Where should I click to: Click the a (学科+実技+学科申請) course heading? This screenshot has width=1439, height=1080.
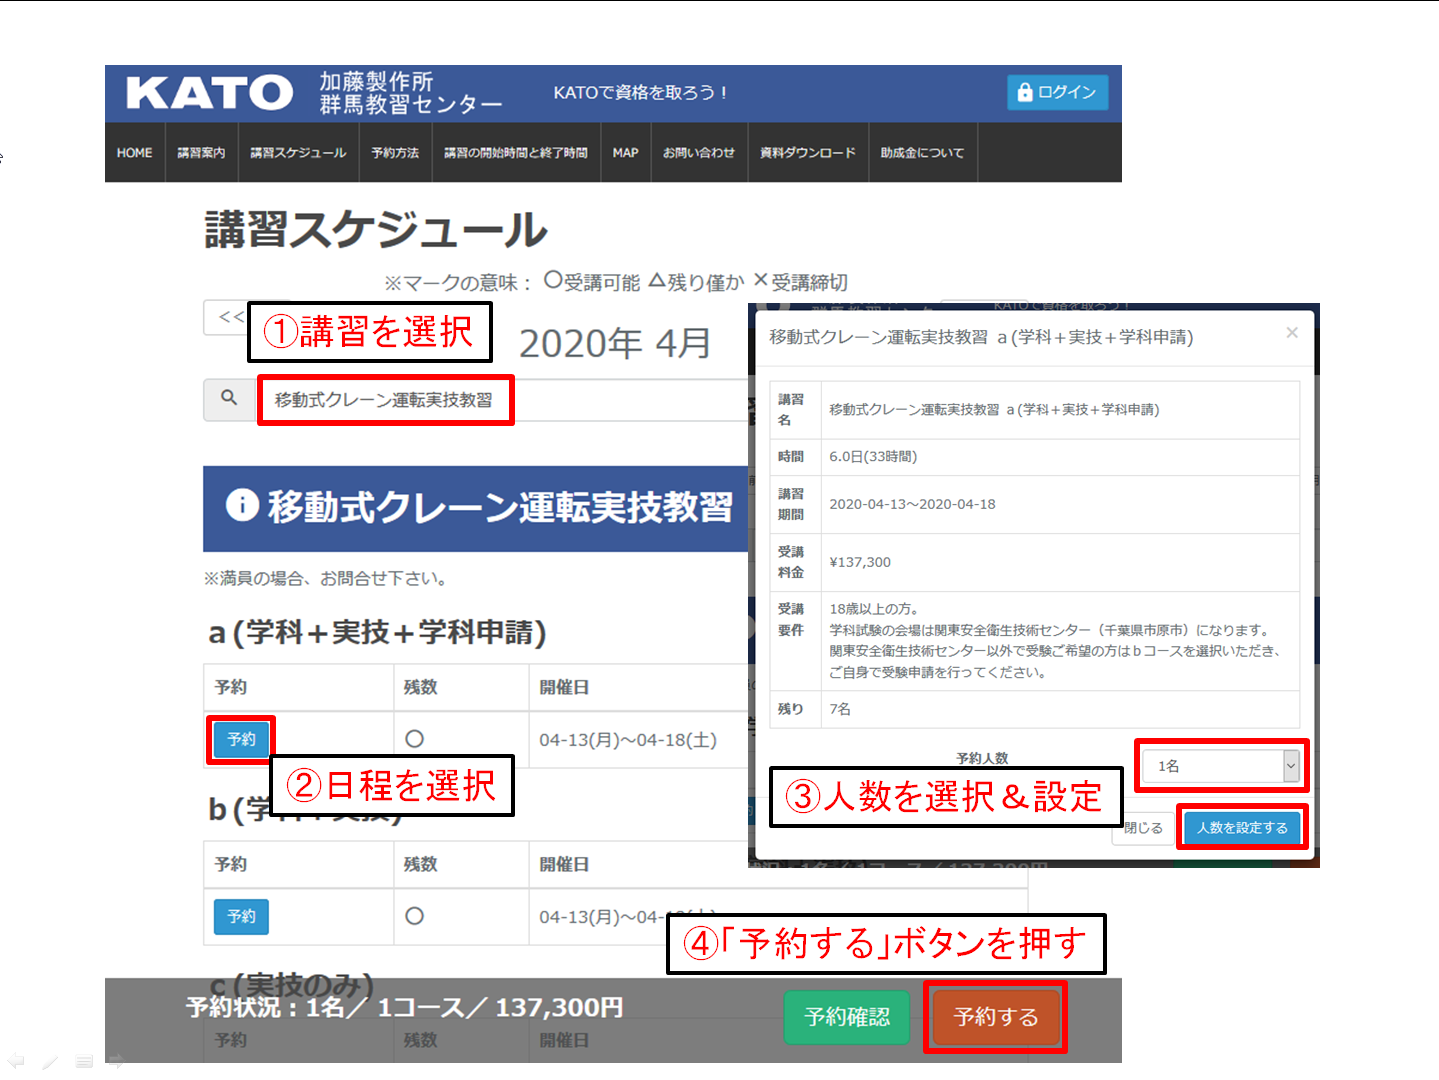[377, 633]
